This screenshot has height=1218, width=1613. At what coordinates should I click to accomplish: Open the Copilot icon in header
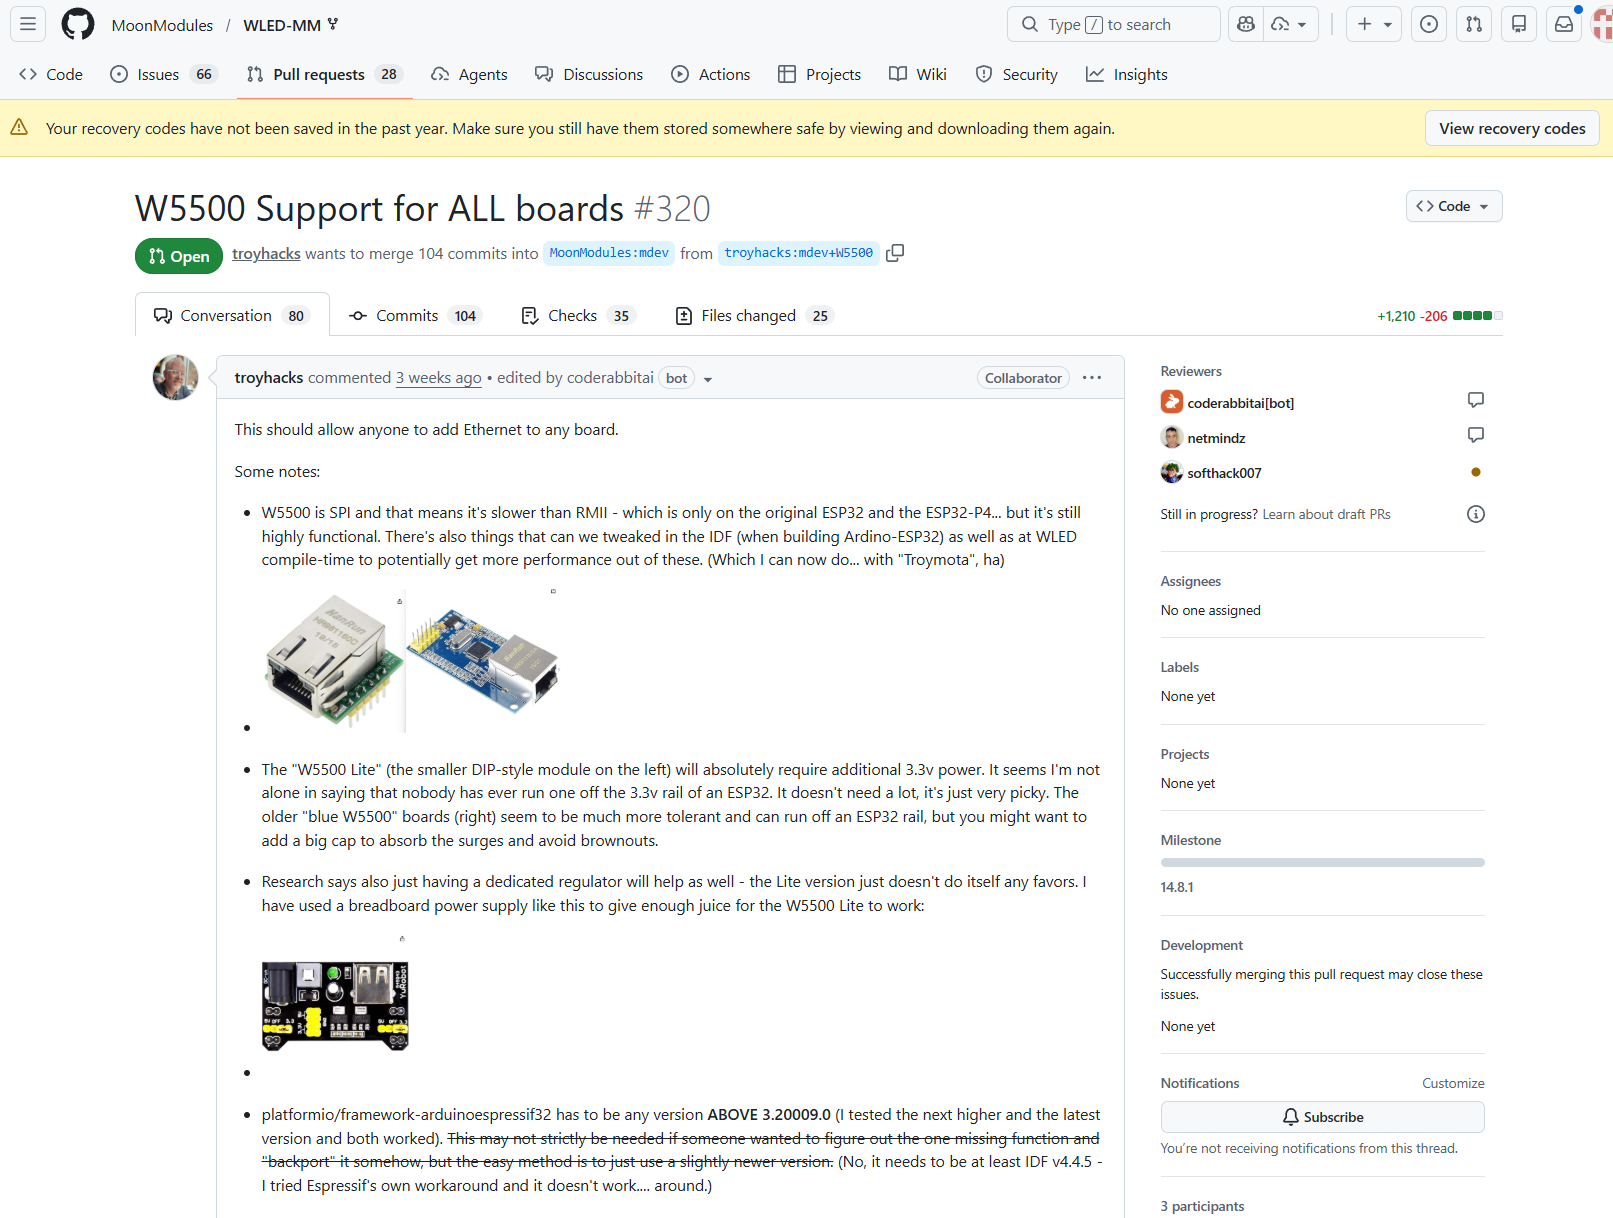pos(1246,24)
